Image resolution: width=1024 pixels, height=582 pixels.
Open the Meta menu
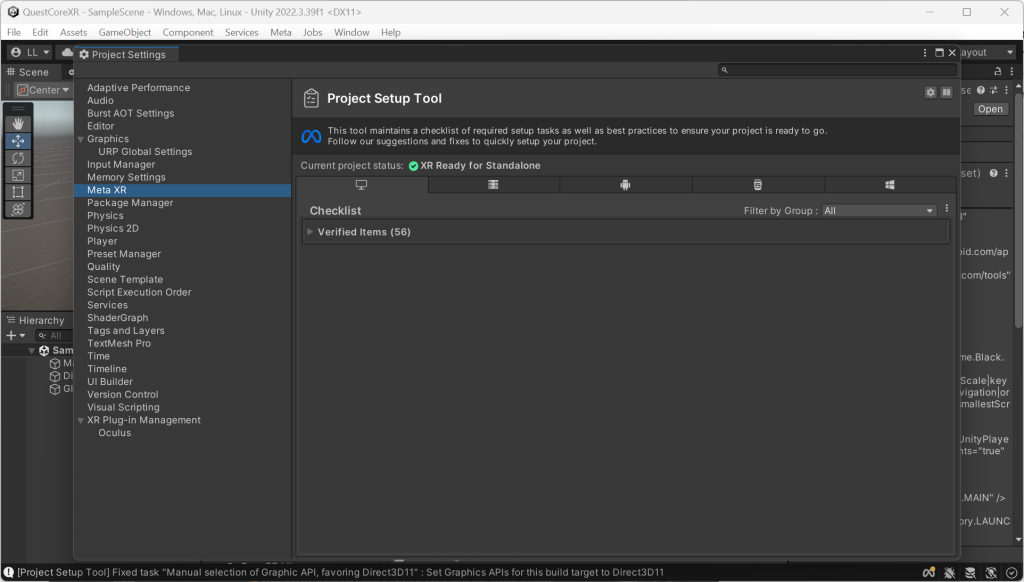(x=281, y=32)
